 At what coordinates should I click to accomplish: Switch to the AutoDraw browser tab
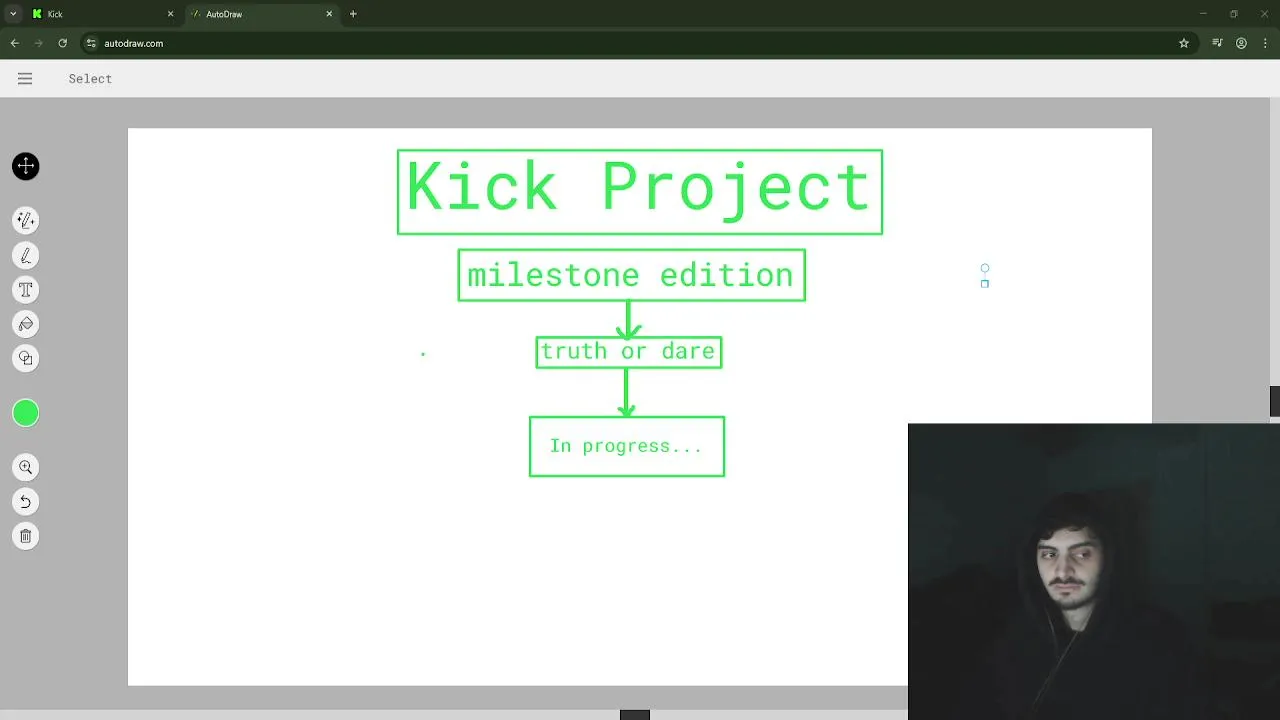pos(262,14)
